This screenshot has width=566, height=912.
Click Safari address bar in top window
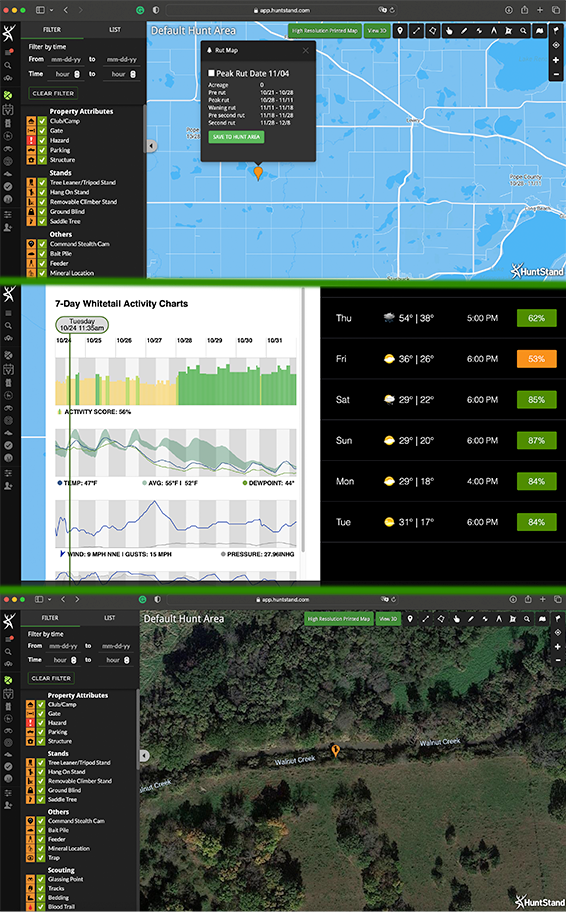pyautogui.click(x=282, y=10)
